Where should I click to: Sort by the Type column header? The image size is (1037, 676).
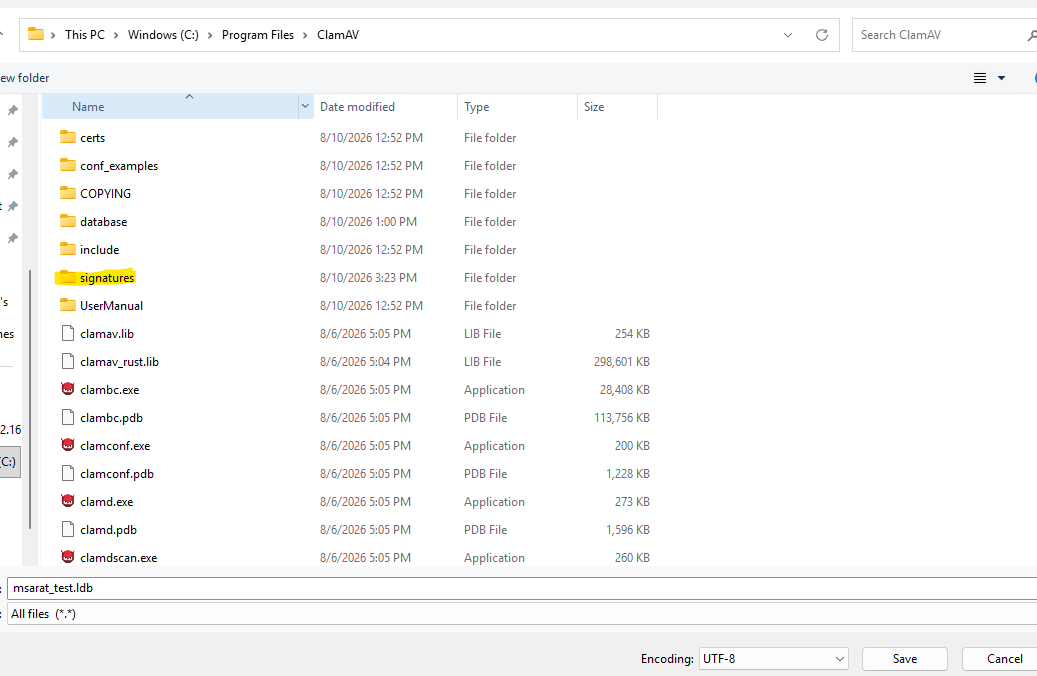(x=517, y=106)
